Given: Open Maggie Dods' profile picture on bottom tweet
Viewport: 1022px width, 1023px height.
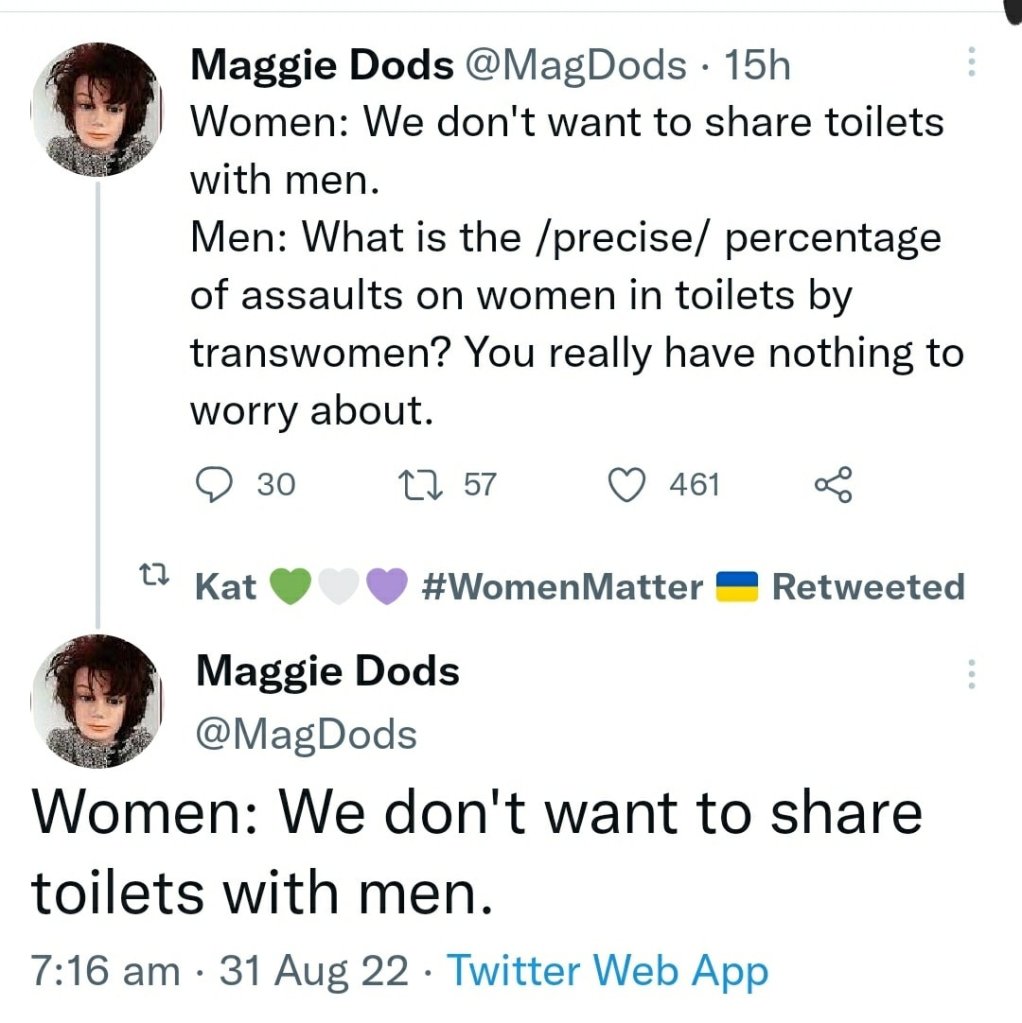Looking at the screenshot, I should coord(97,698).
